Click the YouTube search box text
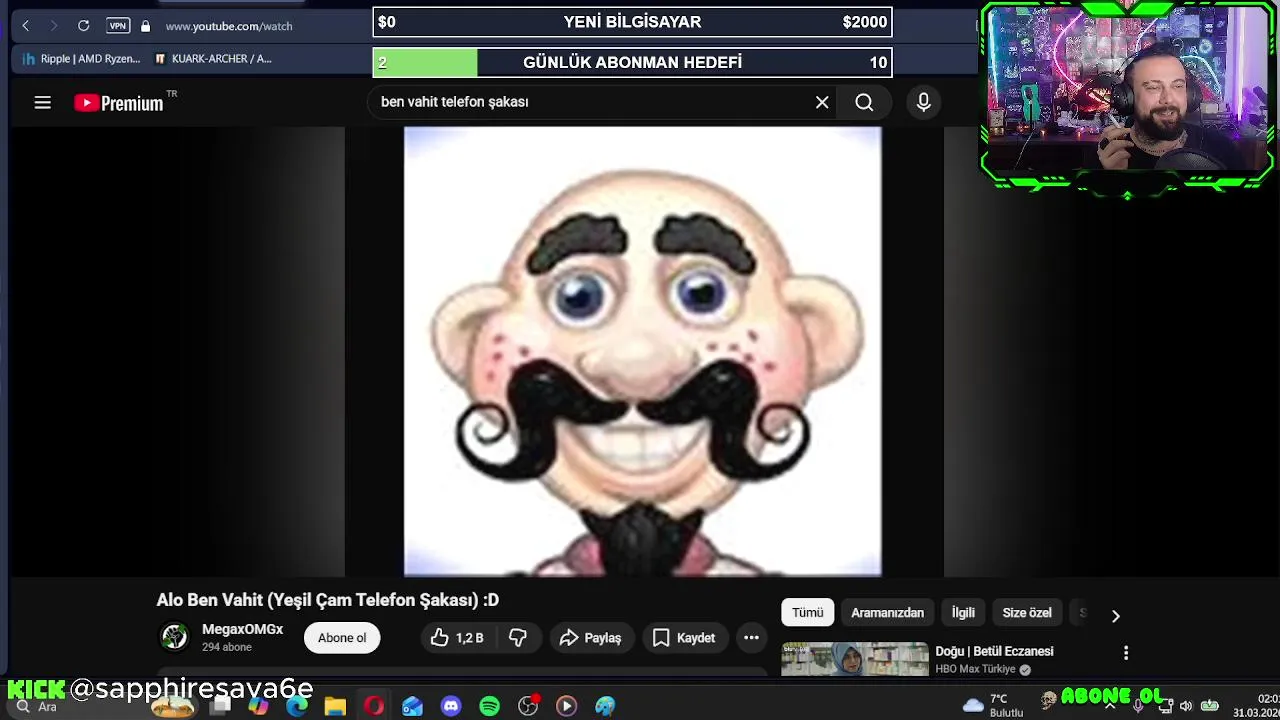1280x720 pixels. [455, 102]
